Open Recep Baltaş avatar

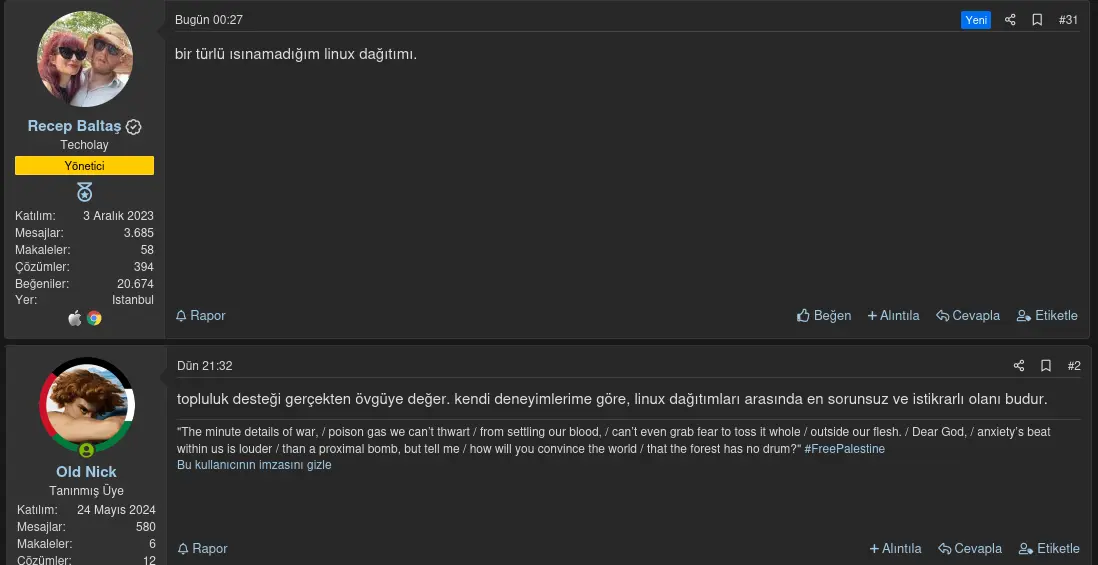pos(85,59)
